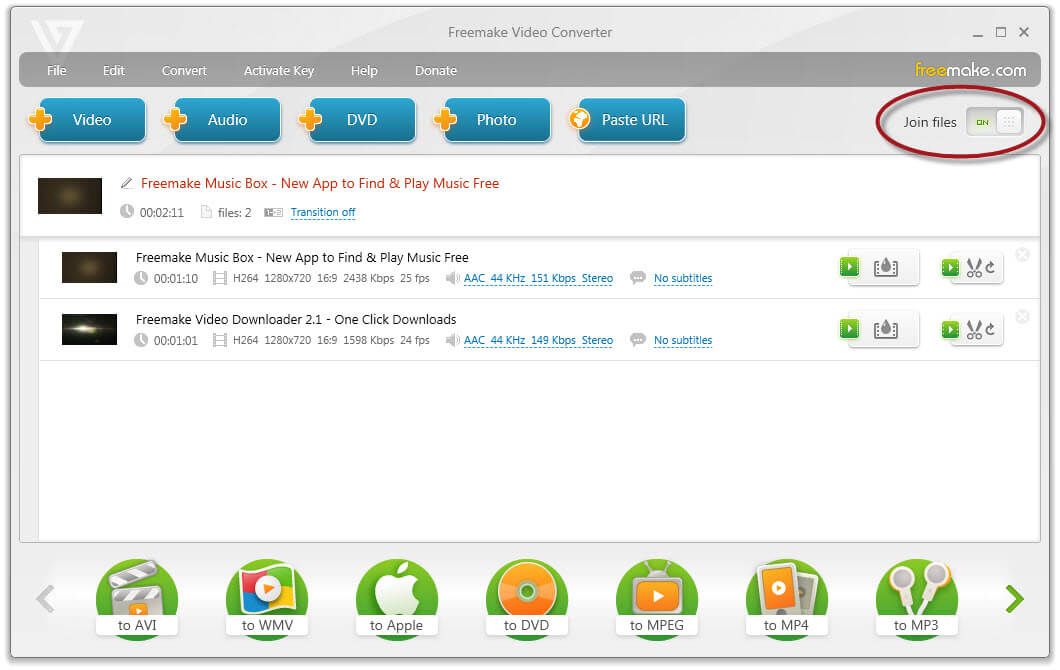Open the Help menu

(x=364, y=70)
